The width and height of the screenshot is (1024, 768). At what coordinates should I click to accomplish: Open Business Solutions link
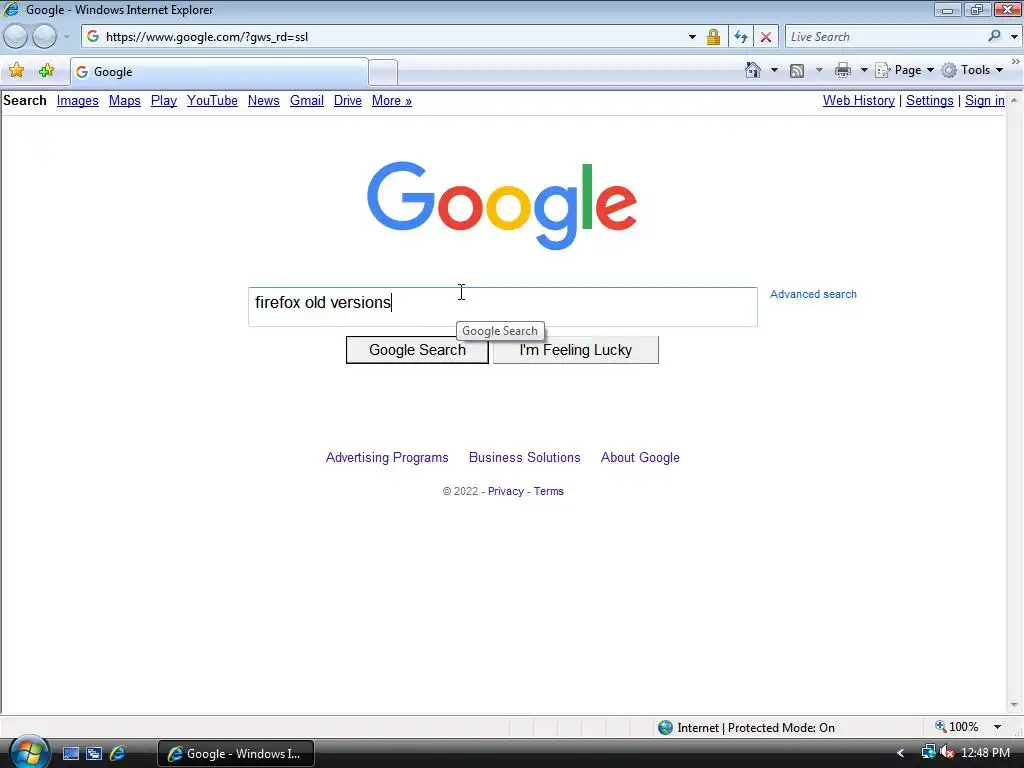point(524,458)
